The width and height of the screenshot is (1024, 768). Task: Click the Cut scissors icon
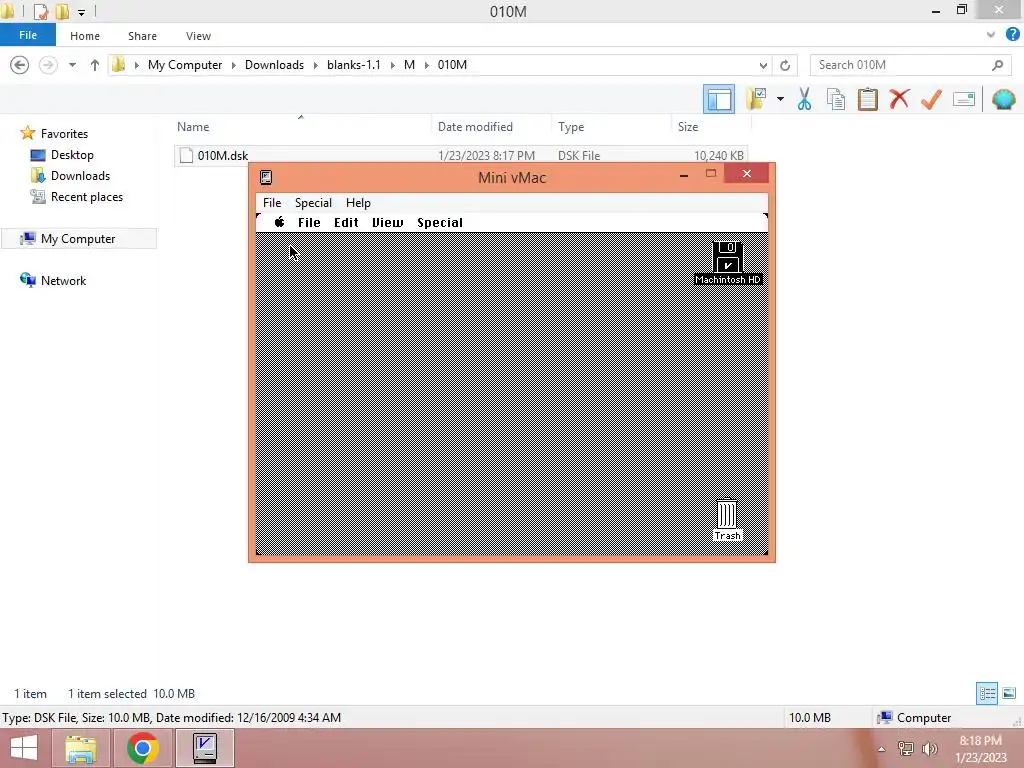point(804,99)
